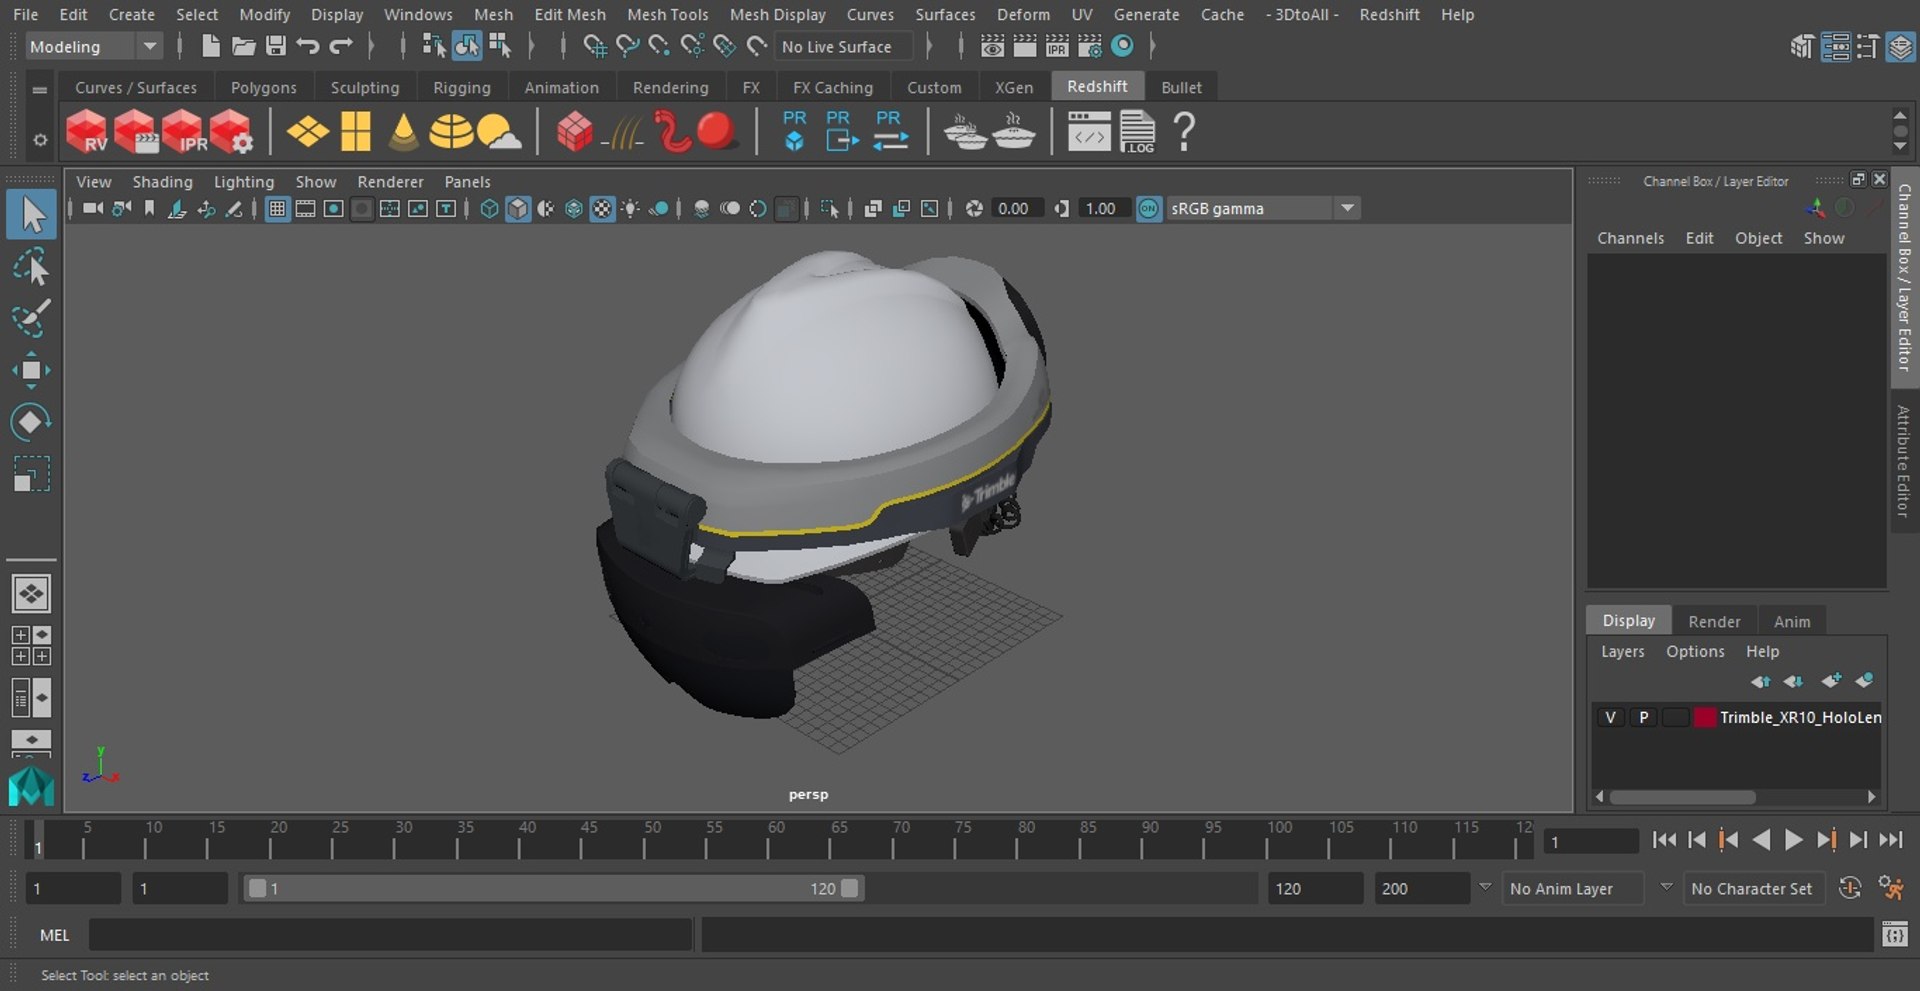Activate the Paint Selection tool
This screenshot has width=1920, height=991.
[31, 318]
